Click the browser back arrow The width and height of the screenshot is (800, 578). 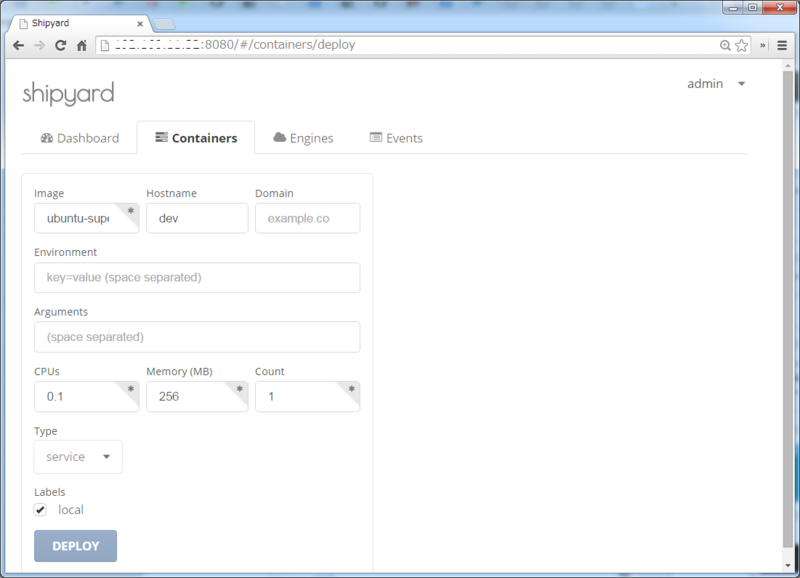(x=17, y=44)
